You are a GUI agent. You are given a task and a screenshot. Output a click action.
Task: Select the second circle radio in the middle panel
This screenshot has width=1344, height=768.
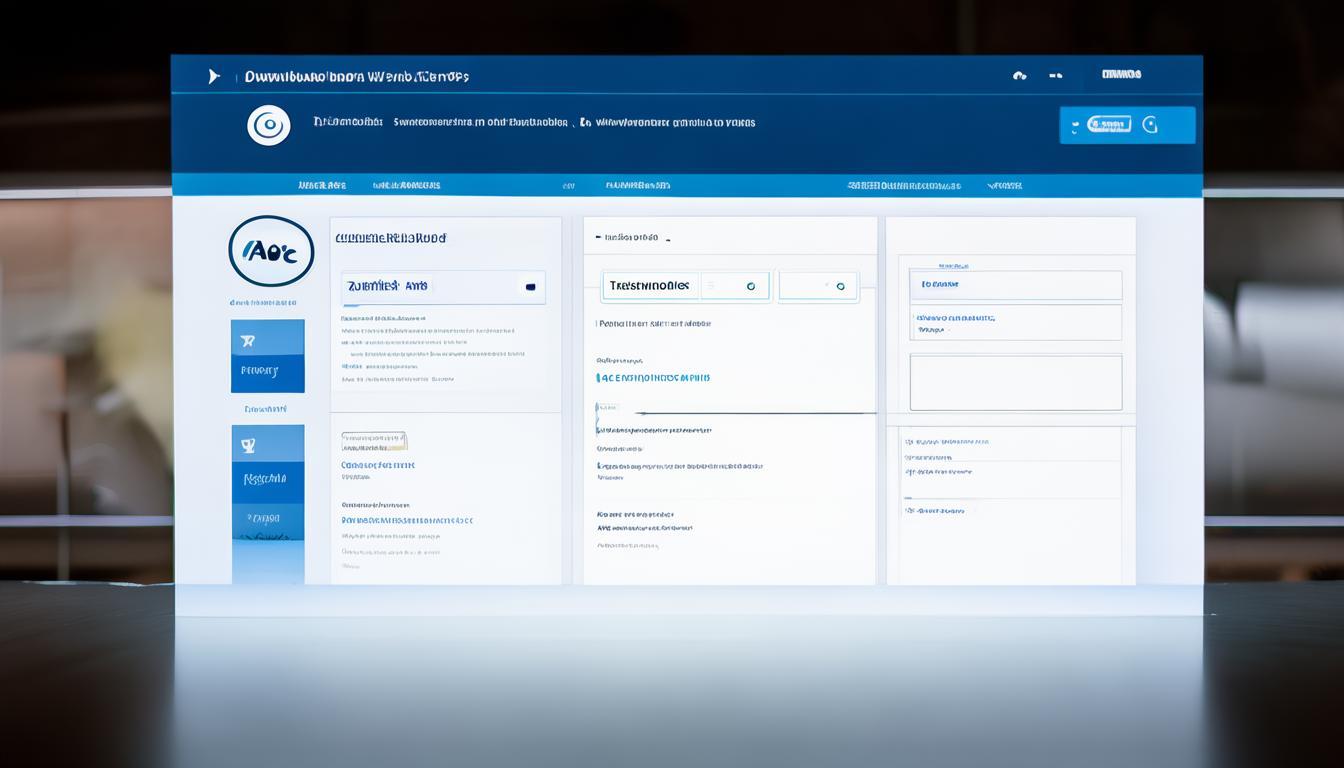pos(840,286)
